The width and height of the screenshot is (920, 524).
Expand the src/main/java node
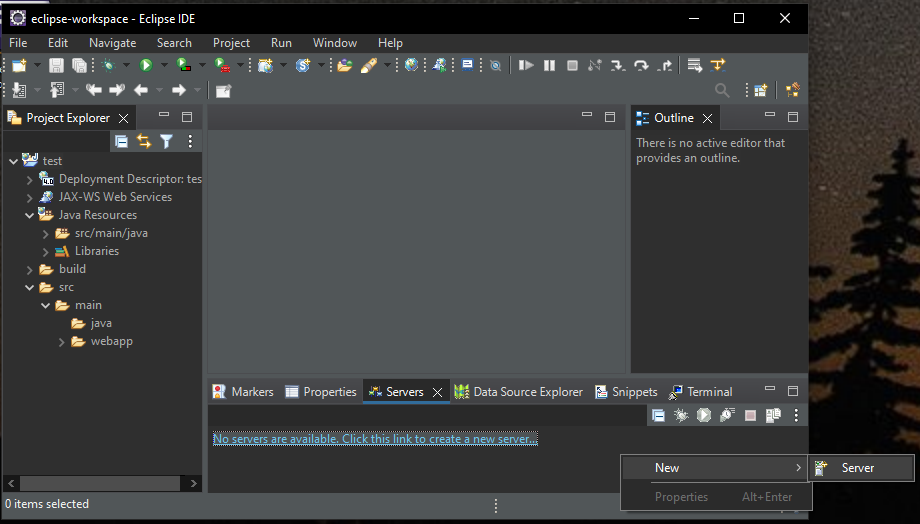pos(45,234)
